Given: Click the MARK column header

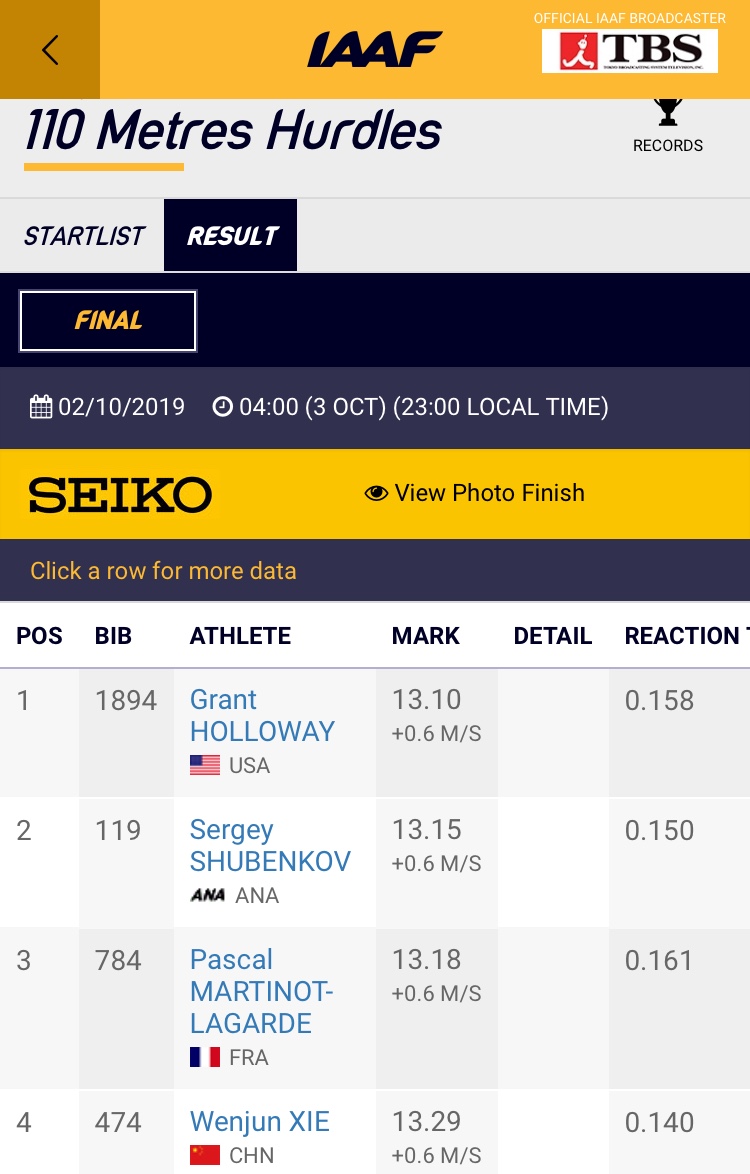Looking at the screenshot, I should click(x=425, y=636).
